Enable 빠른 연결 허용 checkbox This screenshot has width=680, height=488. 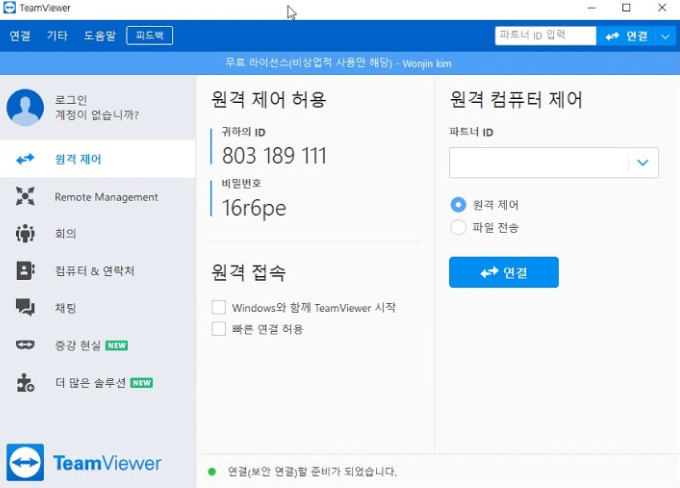[x=219, y=329]
